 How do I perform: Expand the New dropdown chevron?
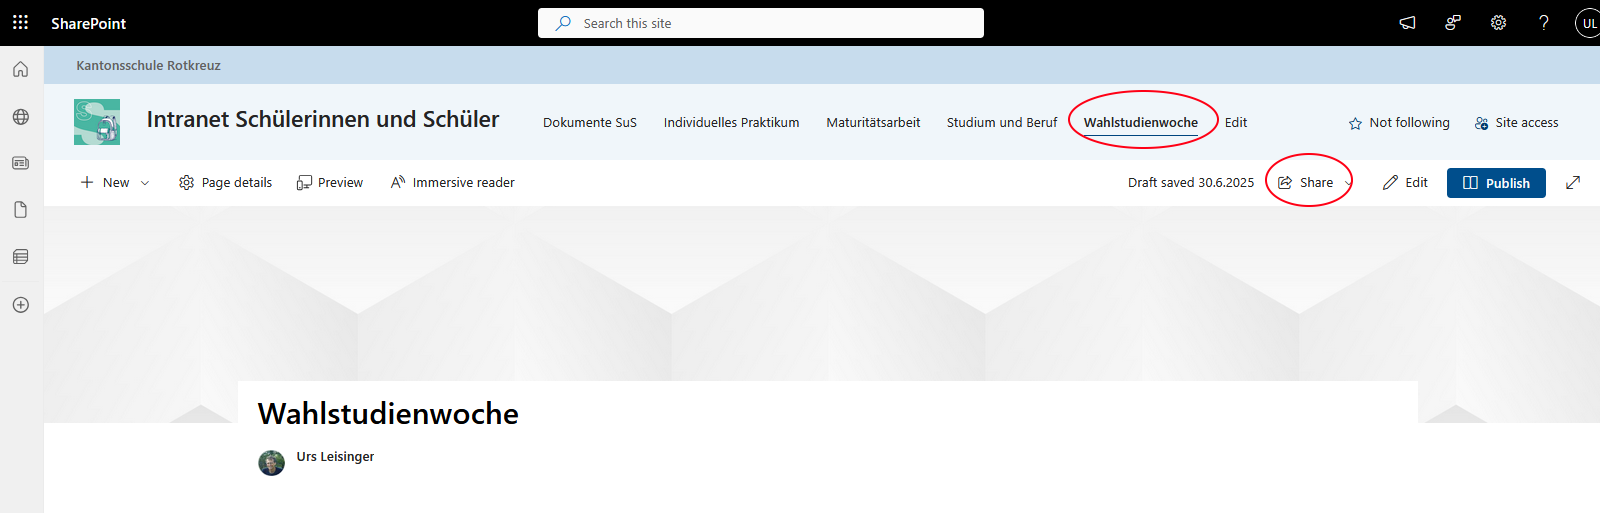pyautogui.click(x=145, y=183)
